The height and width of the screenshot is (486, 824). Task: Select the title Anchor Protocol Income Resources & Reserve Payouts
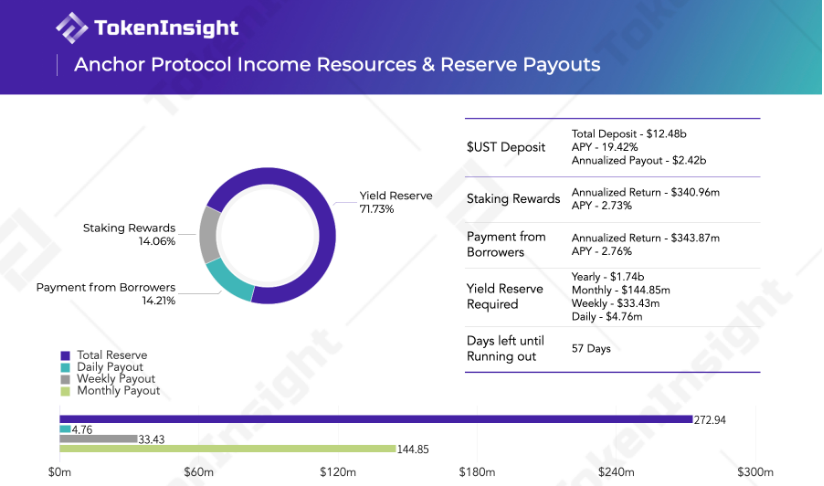[x=337, y=64]
